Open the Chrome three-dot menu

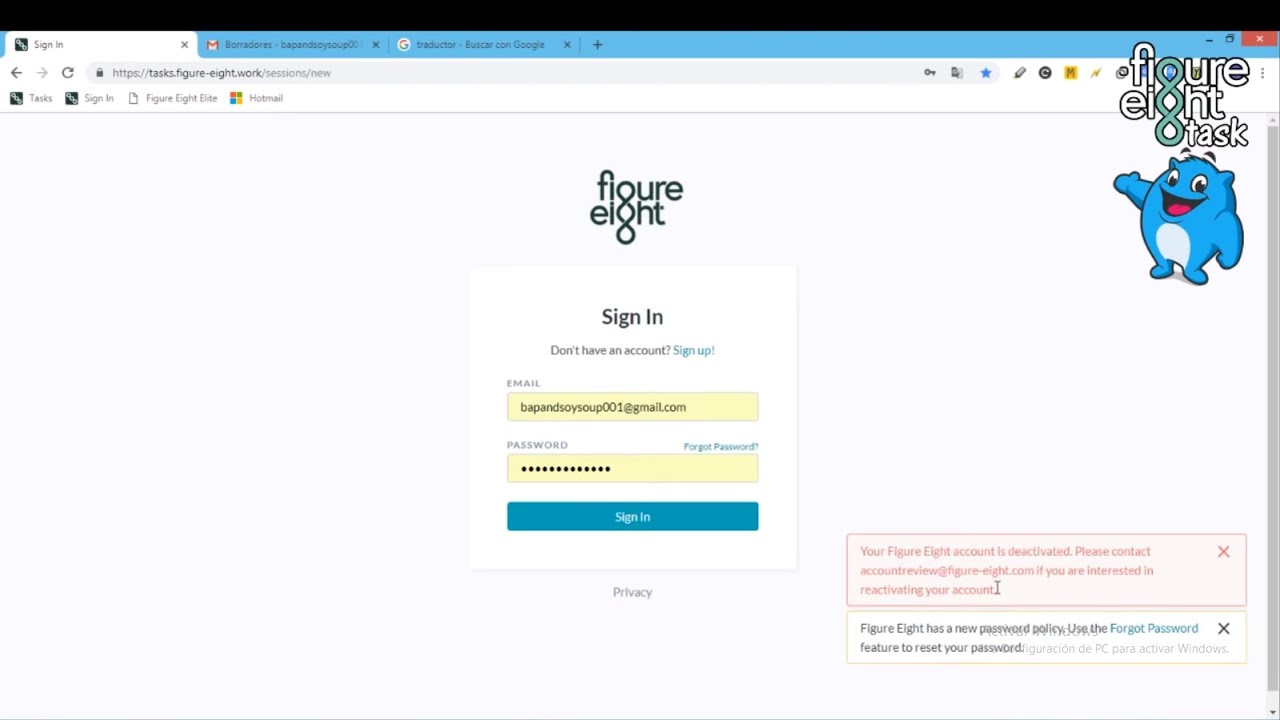pyautogui.click(x=1264, y=73)
